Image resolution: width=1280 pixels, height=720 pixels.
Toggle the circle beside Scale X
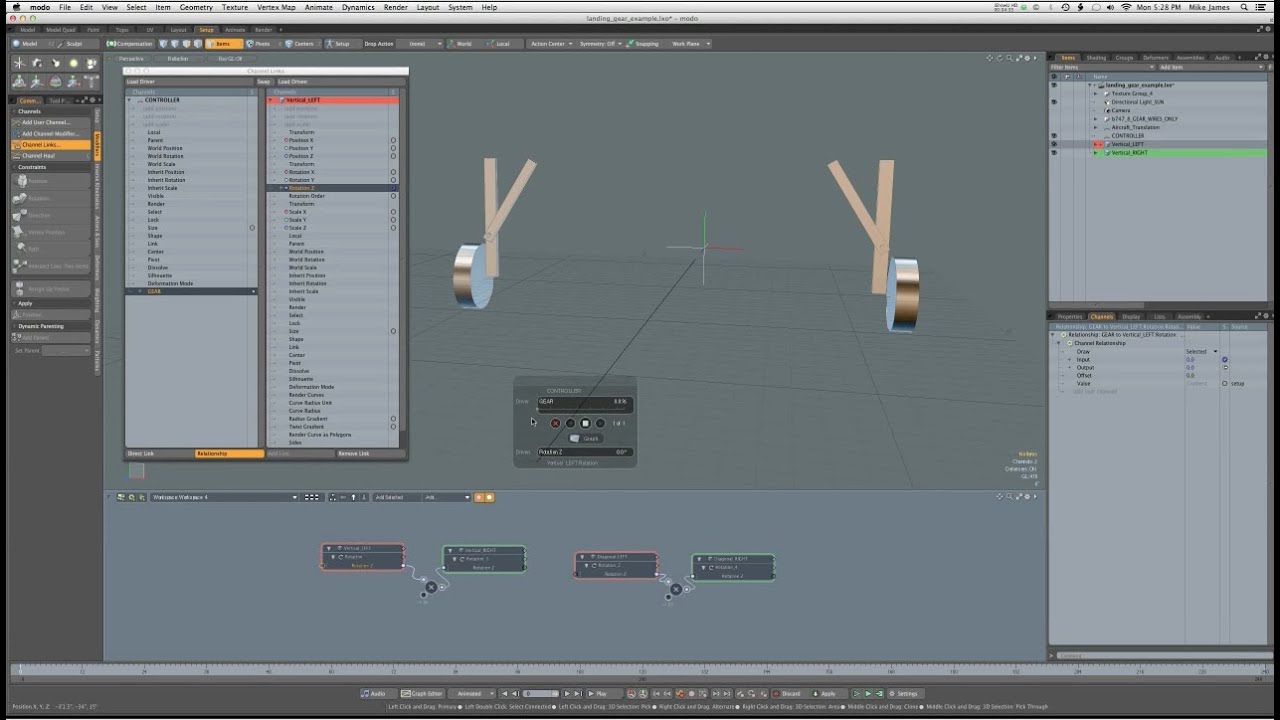(x=393, y=212)
